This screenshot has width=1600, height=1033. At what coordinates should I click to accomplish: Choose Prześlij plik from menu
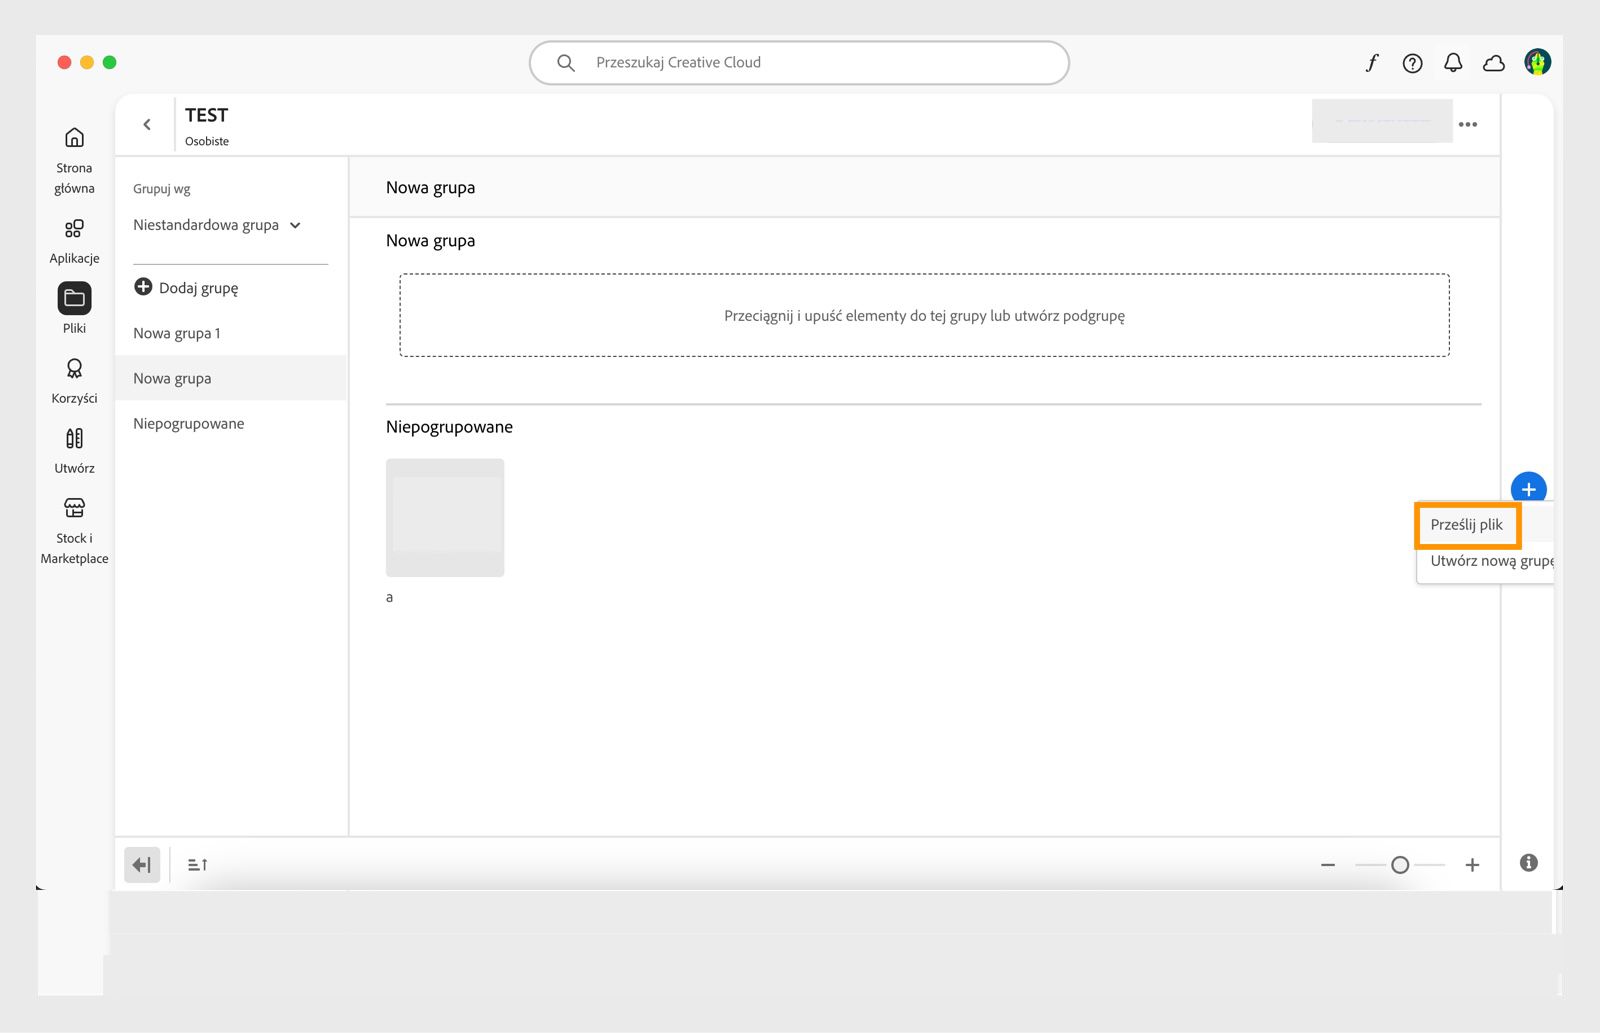[1467, 525]
